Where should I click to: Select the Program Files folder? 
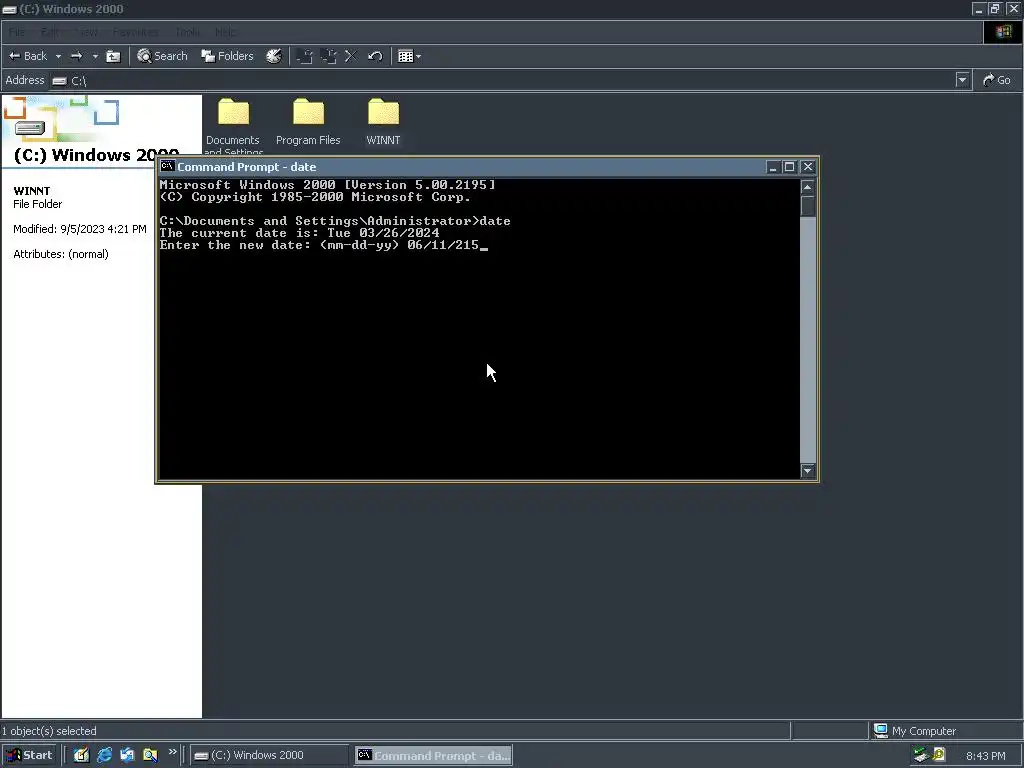pyautogui.click(x=308, y=123)
